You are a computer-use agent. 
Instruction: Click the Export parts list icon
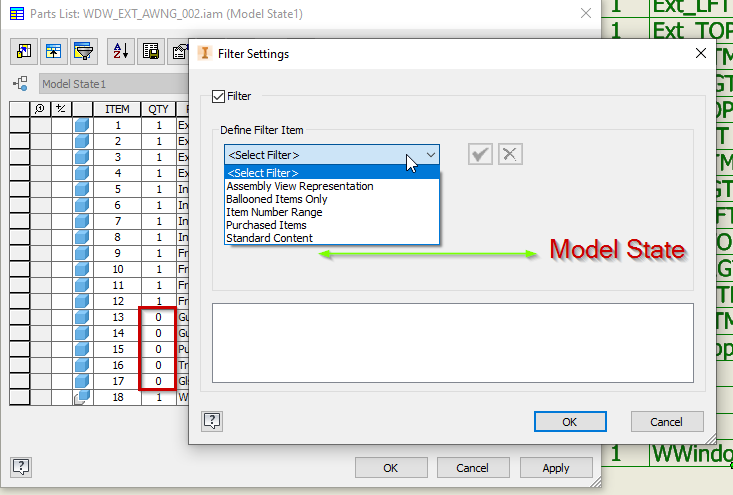point(151,51)
